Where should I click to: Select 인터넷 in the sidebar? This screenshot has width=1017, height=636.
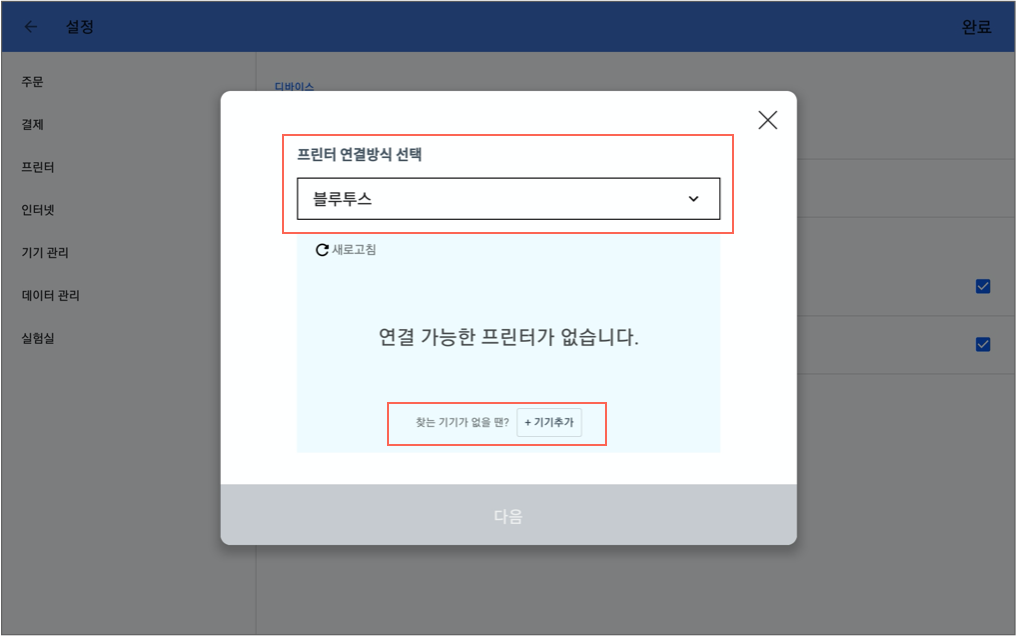[38, 210]
